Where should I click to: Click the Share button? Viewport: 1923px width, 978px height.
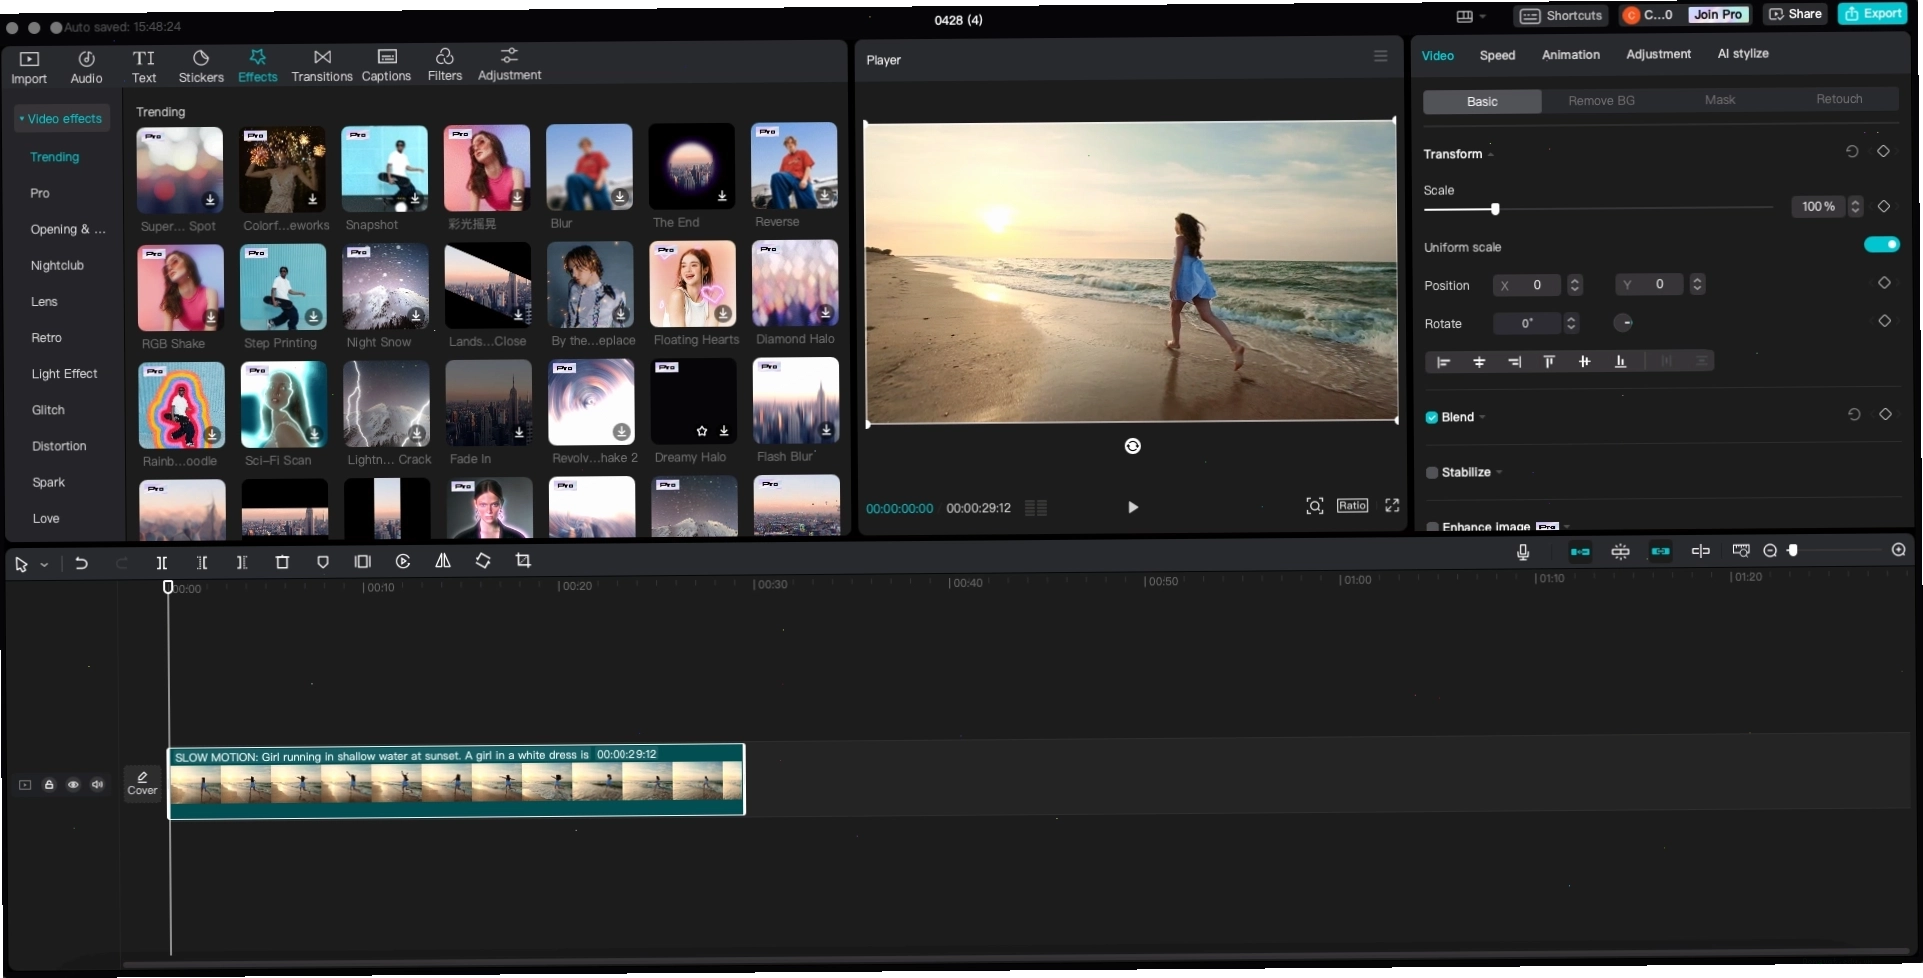(1796, 14)
